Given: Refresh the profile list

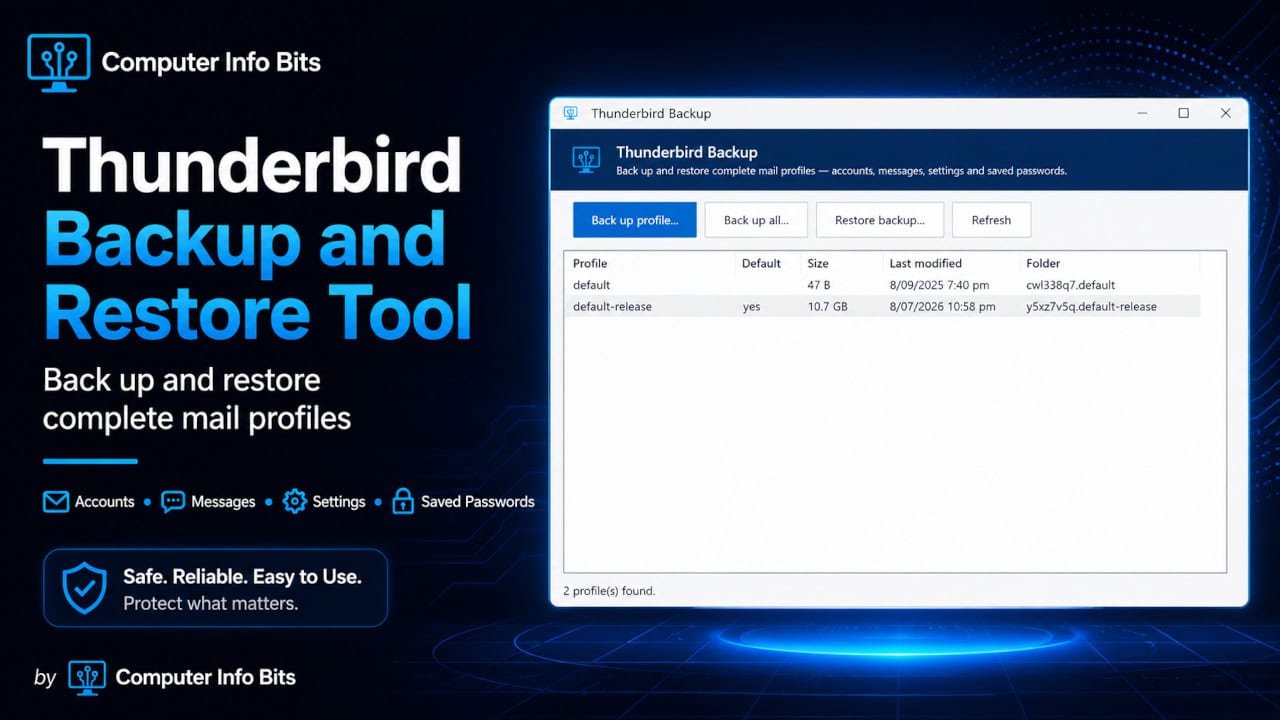Looking at the screenshot, I should 991,220.
